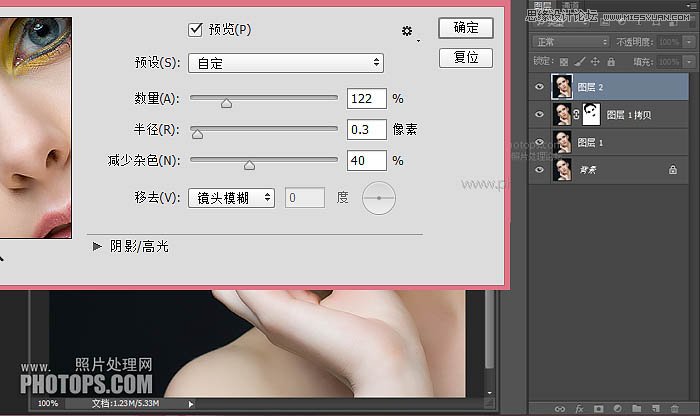Hide the 图层 2 layer
Image resolution: width=700 pixels, height=416 pixels.
(x=539, y=87)
